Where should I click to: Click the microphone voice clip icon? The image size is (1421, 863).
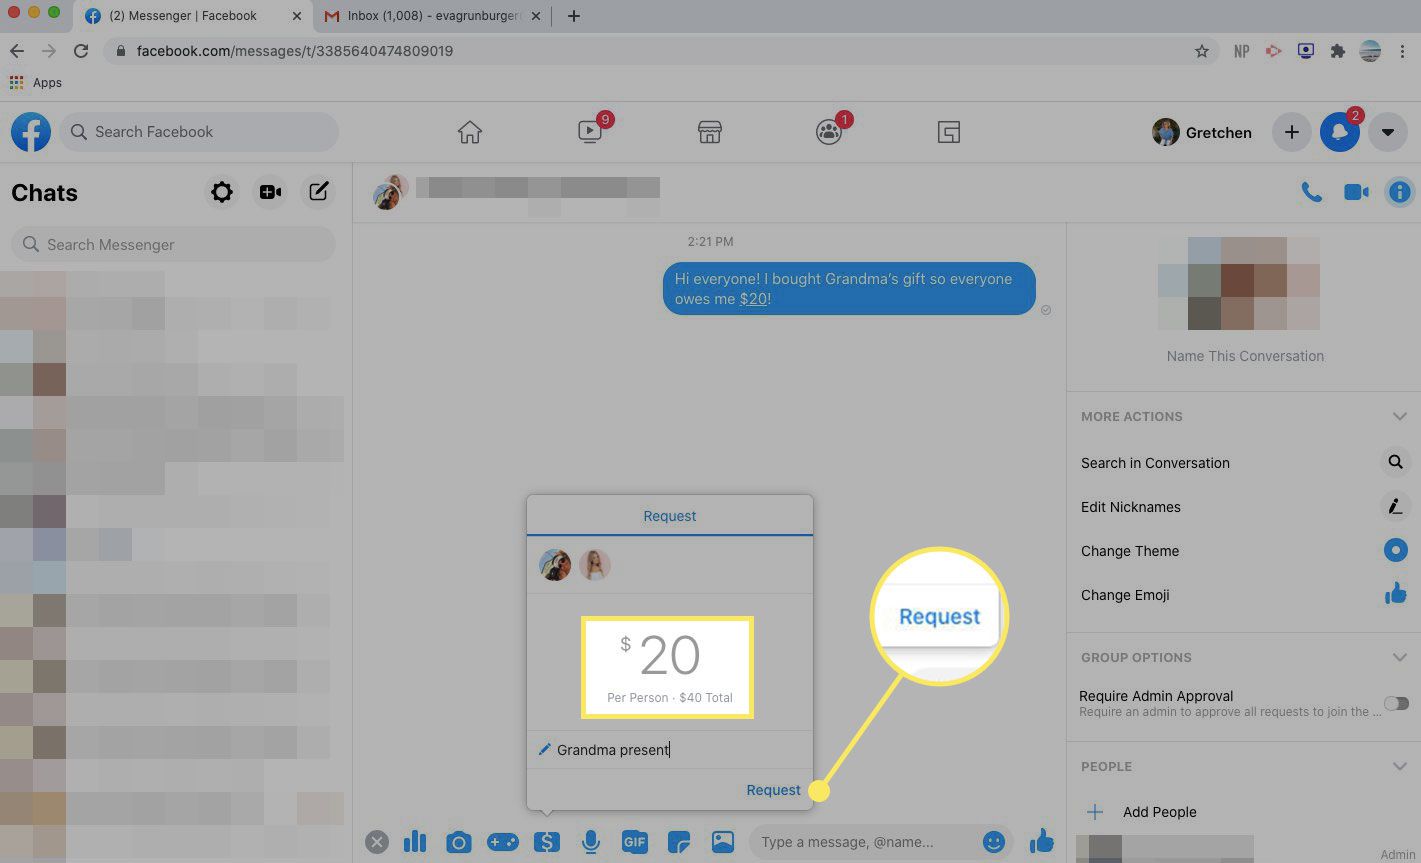(x=591, y=842)
